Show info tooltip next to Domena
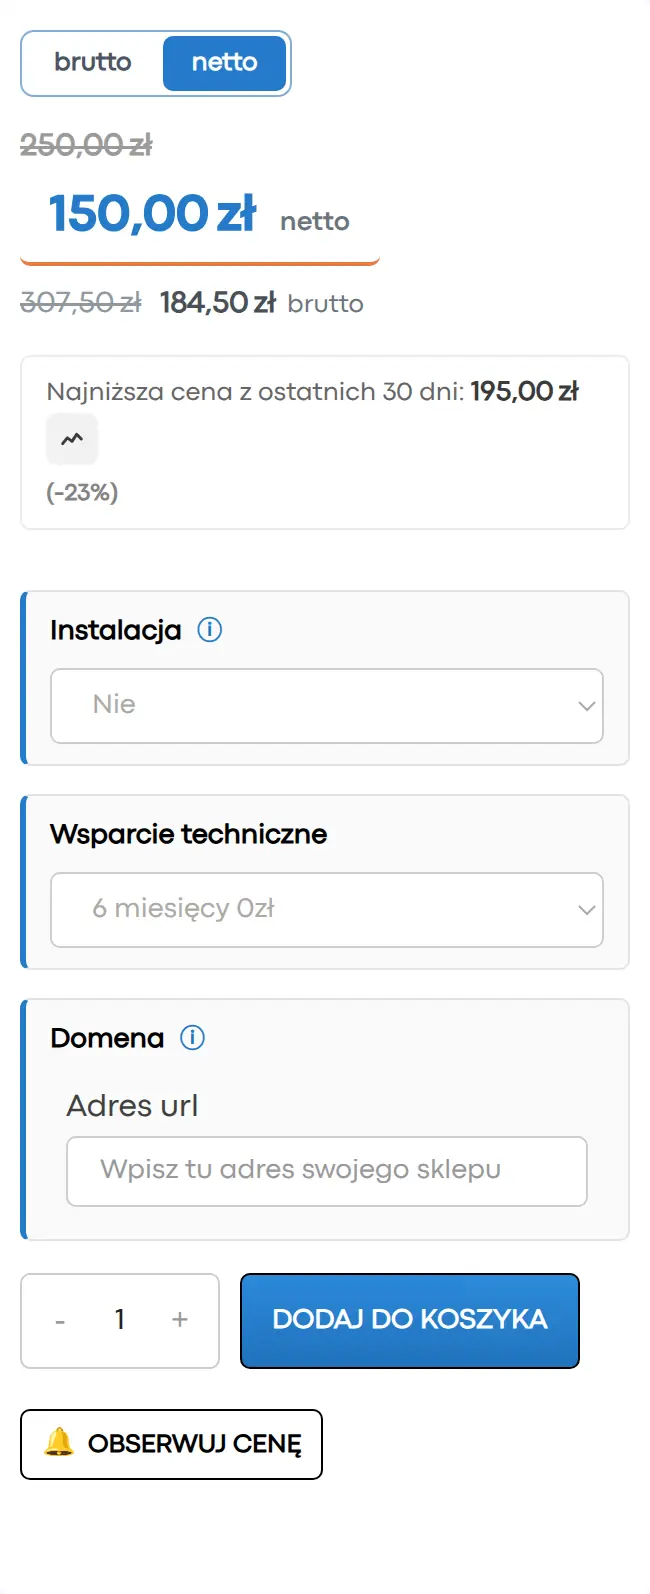 pyautogui.click(x=192, y=1038)
